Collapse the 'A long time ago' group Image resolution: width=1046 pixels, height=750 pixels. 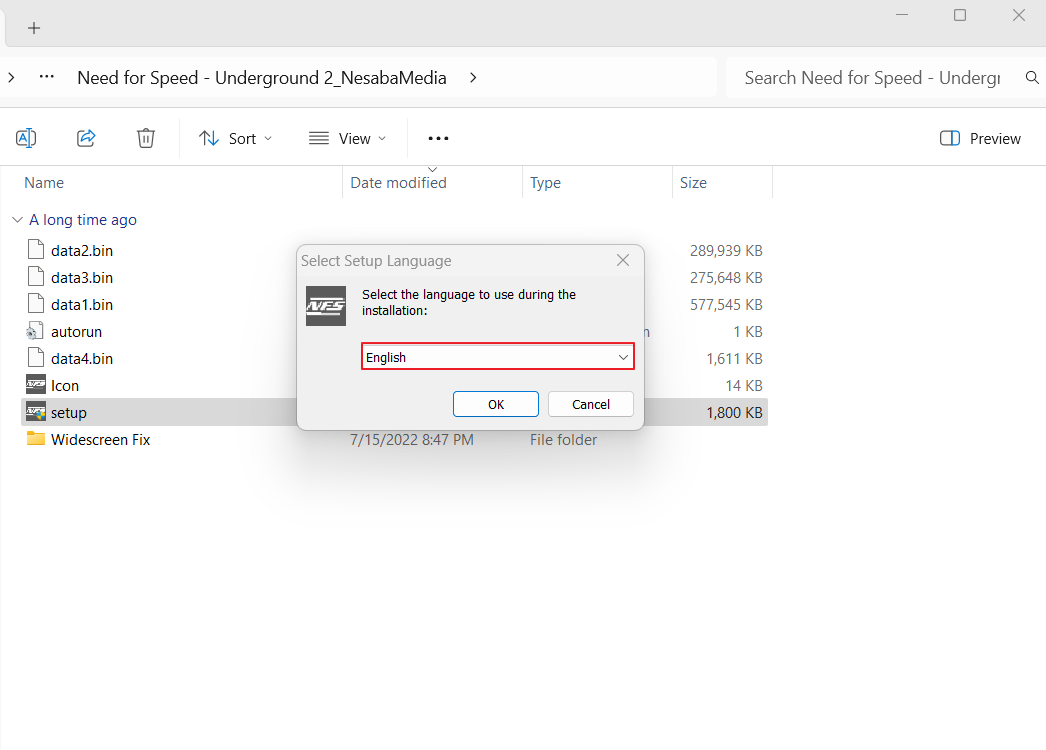(17, 220)
